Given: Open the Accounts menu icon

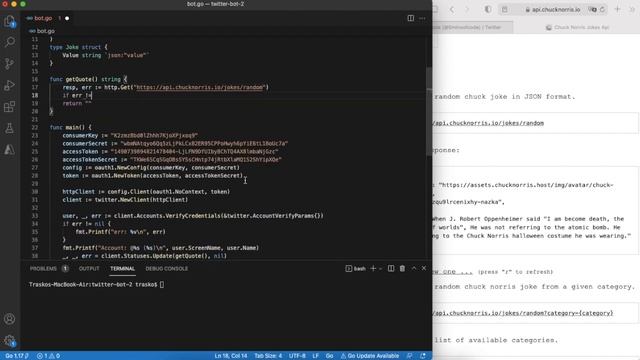Looking at the screenshot, I should pos(9,319).
